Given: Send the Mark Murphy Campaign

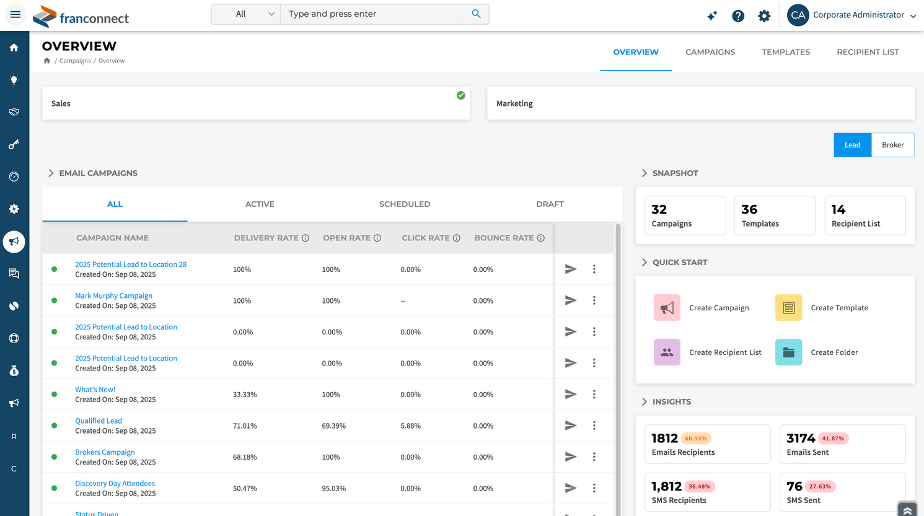Looking at the screenshot, I should (570, 300).
